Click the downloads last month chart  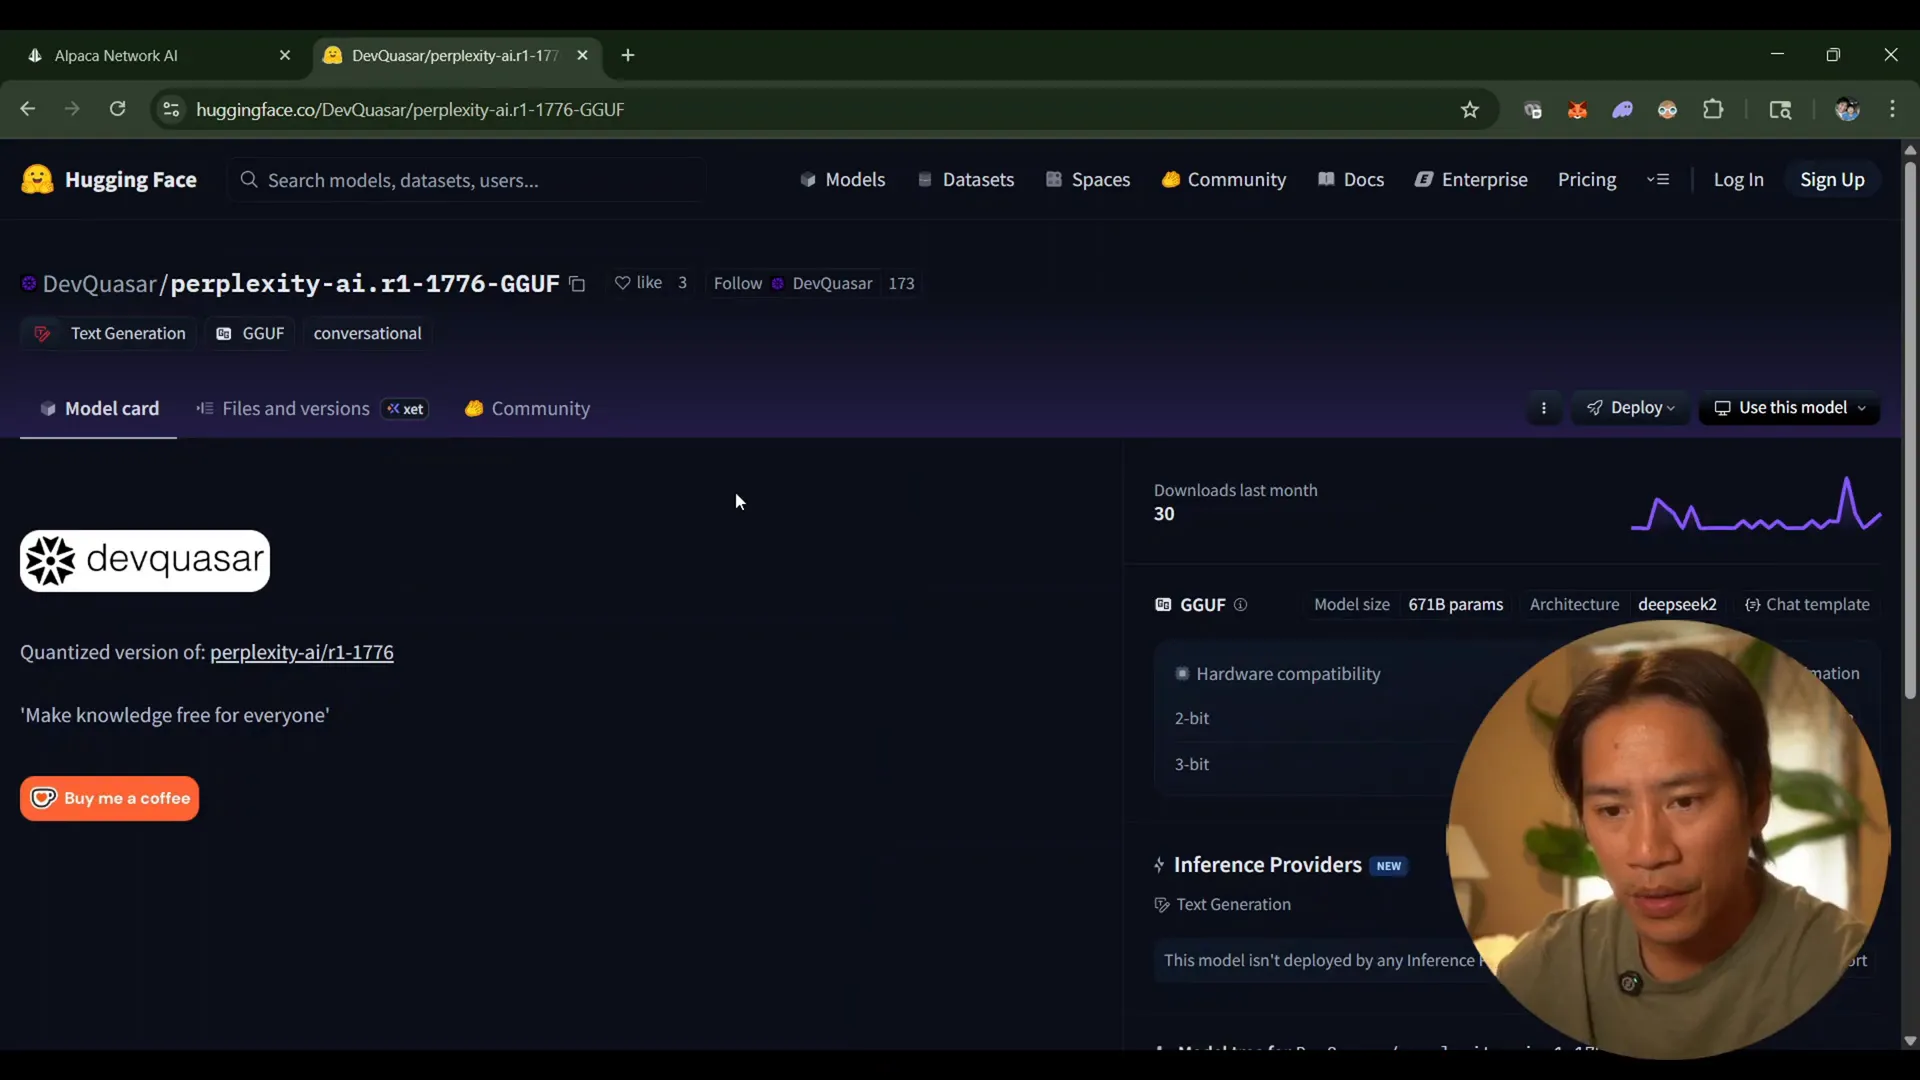click(x=1756, y=505)
